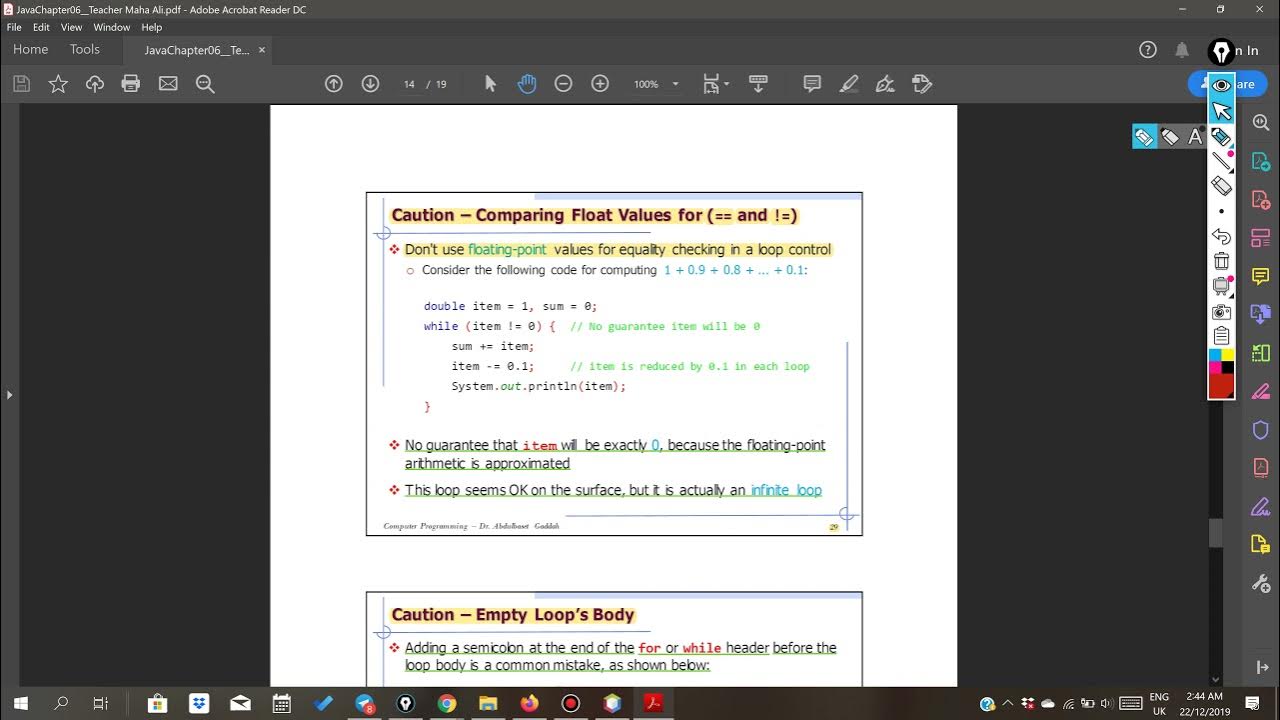Open the Window menu
This screenshot has width=1280, height=720.
[111, 27]
